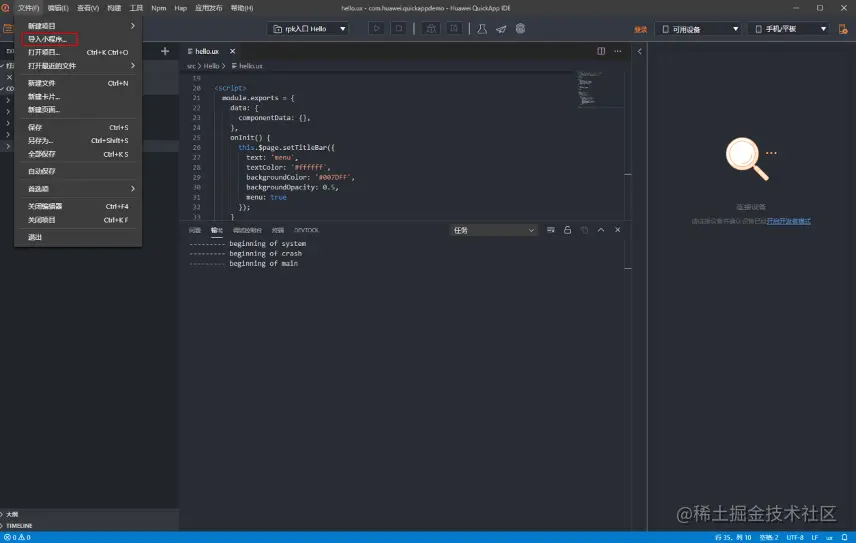
Task: Click the fingerprint icon in toolbar
Action: [x=520, y=29]
